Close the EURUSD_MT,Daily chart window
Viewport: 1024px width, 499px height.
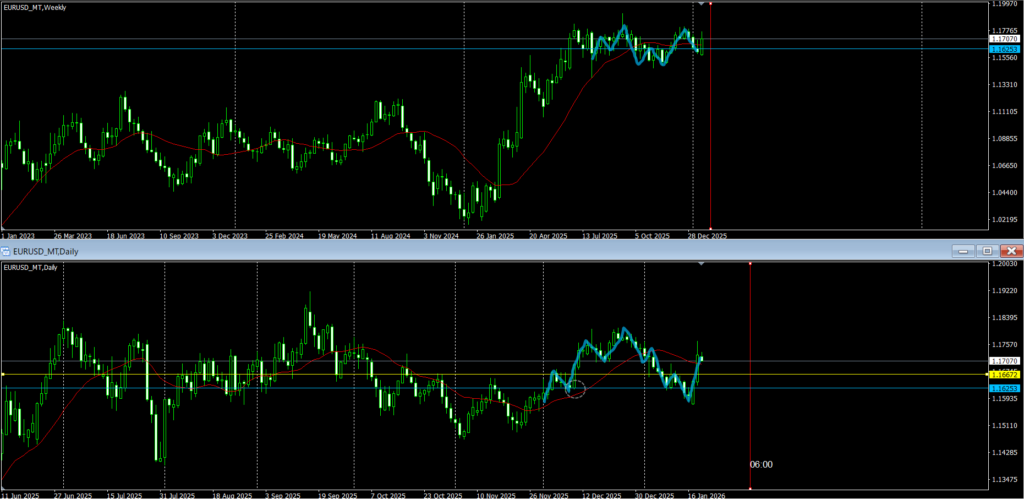[1012, 250]
